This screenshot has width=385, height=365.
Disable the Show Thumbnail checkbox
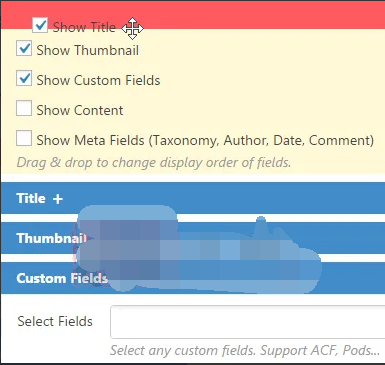[x=24, y=49]
